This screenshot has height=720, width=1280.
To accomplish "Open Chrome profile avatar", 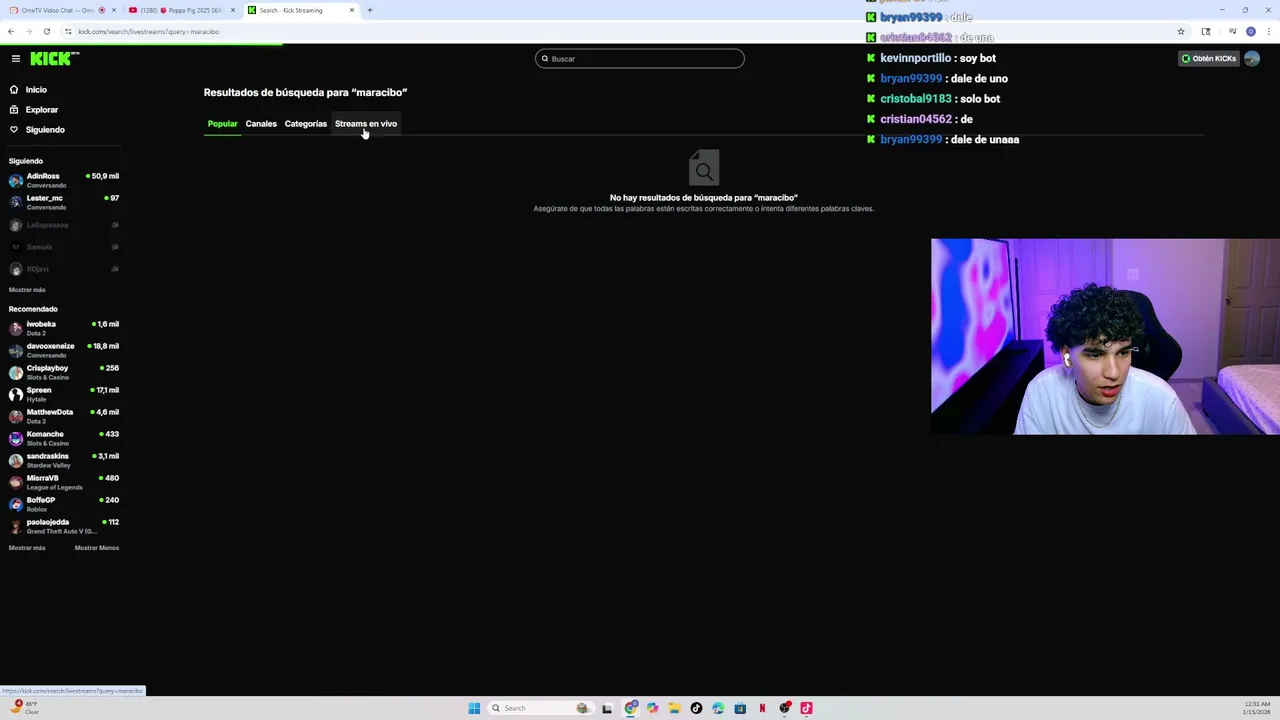I will 1251,32.
